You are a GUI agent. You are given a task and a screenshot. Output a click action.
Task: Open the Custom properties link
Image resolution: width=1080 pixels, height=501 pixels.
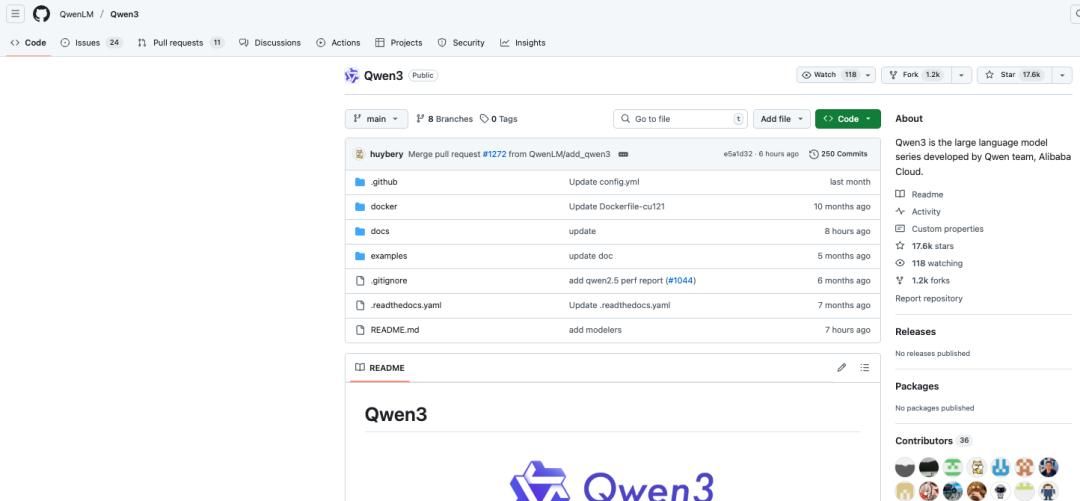pos(939,229)
